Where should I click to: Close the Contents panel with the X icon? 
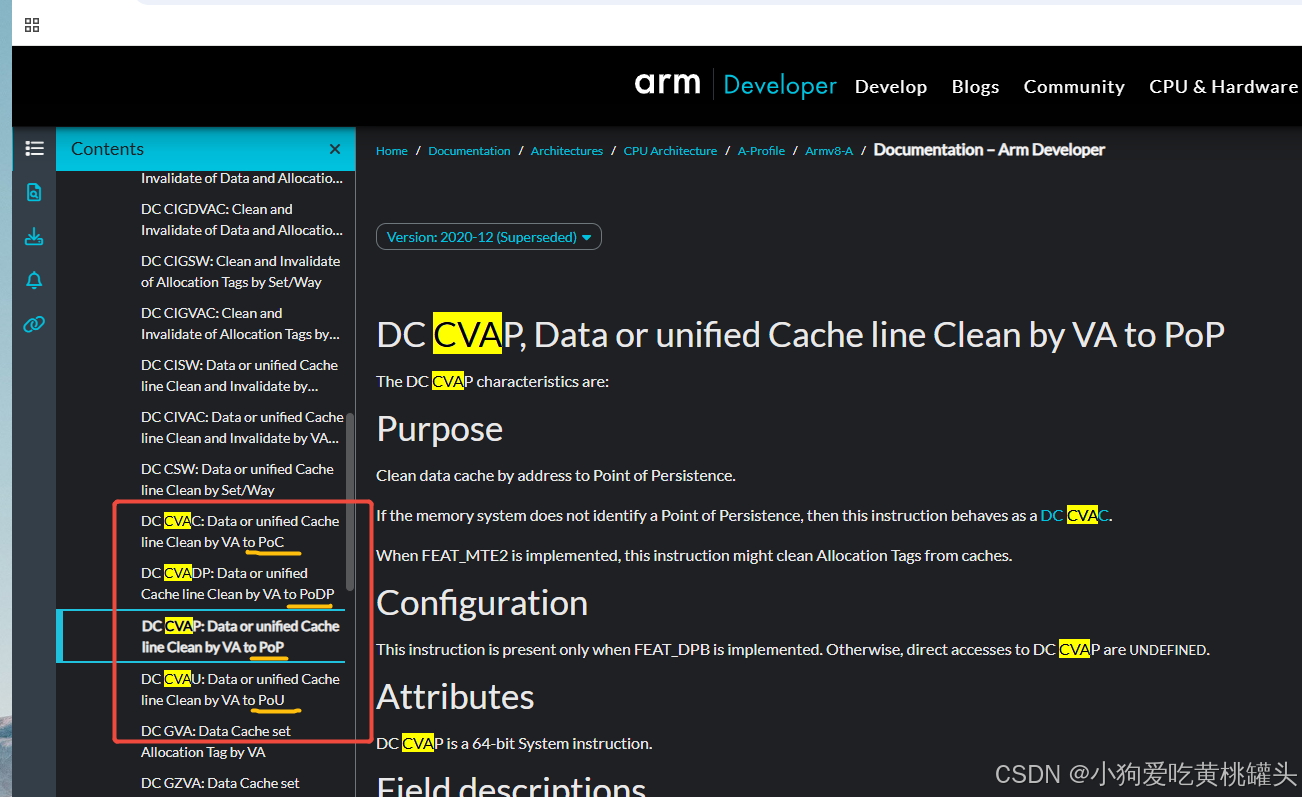click(335, 148)
